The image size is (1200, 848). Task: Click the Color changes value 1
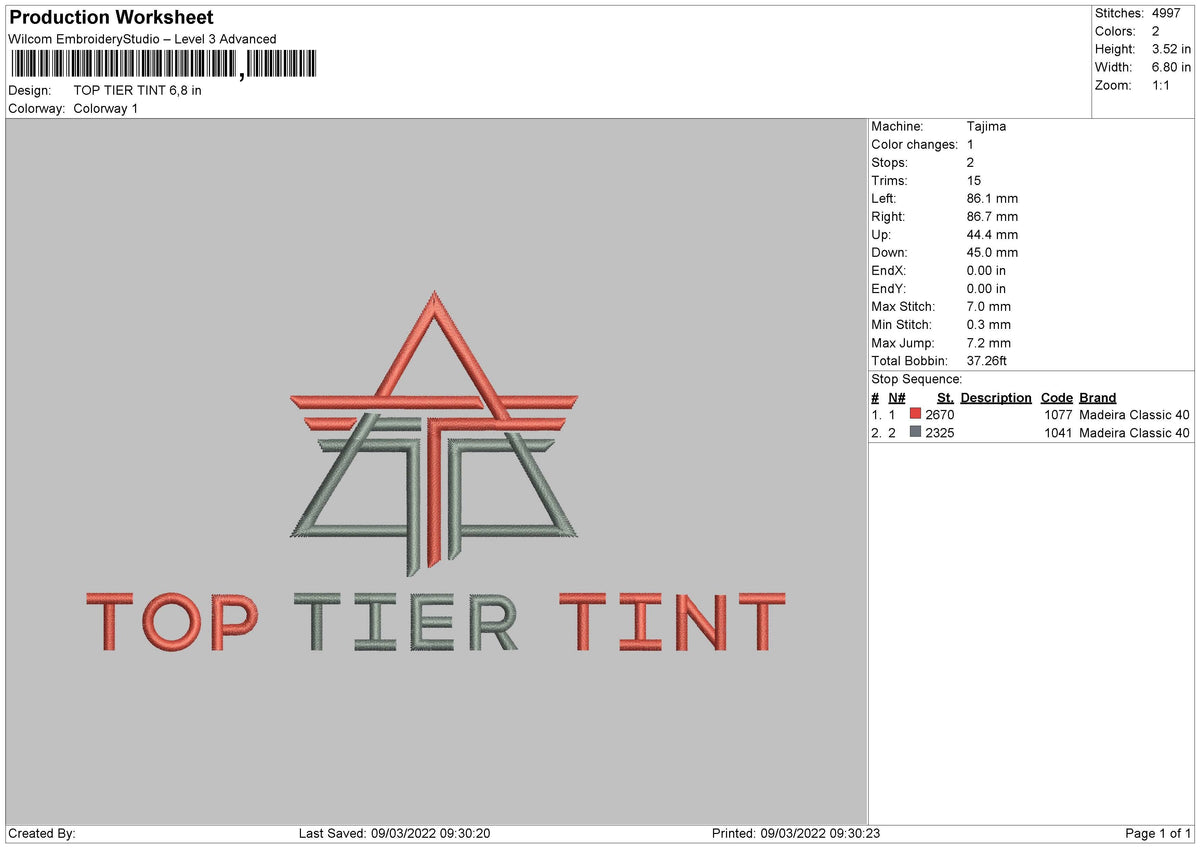point(970,144)
